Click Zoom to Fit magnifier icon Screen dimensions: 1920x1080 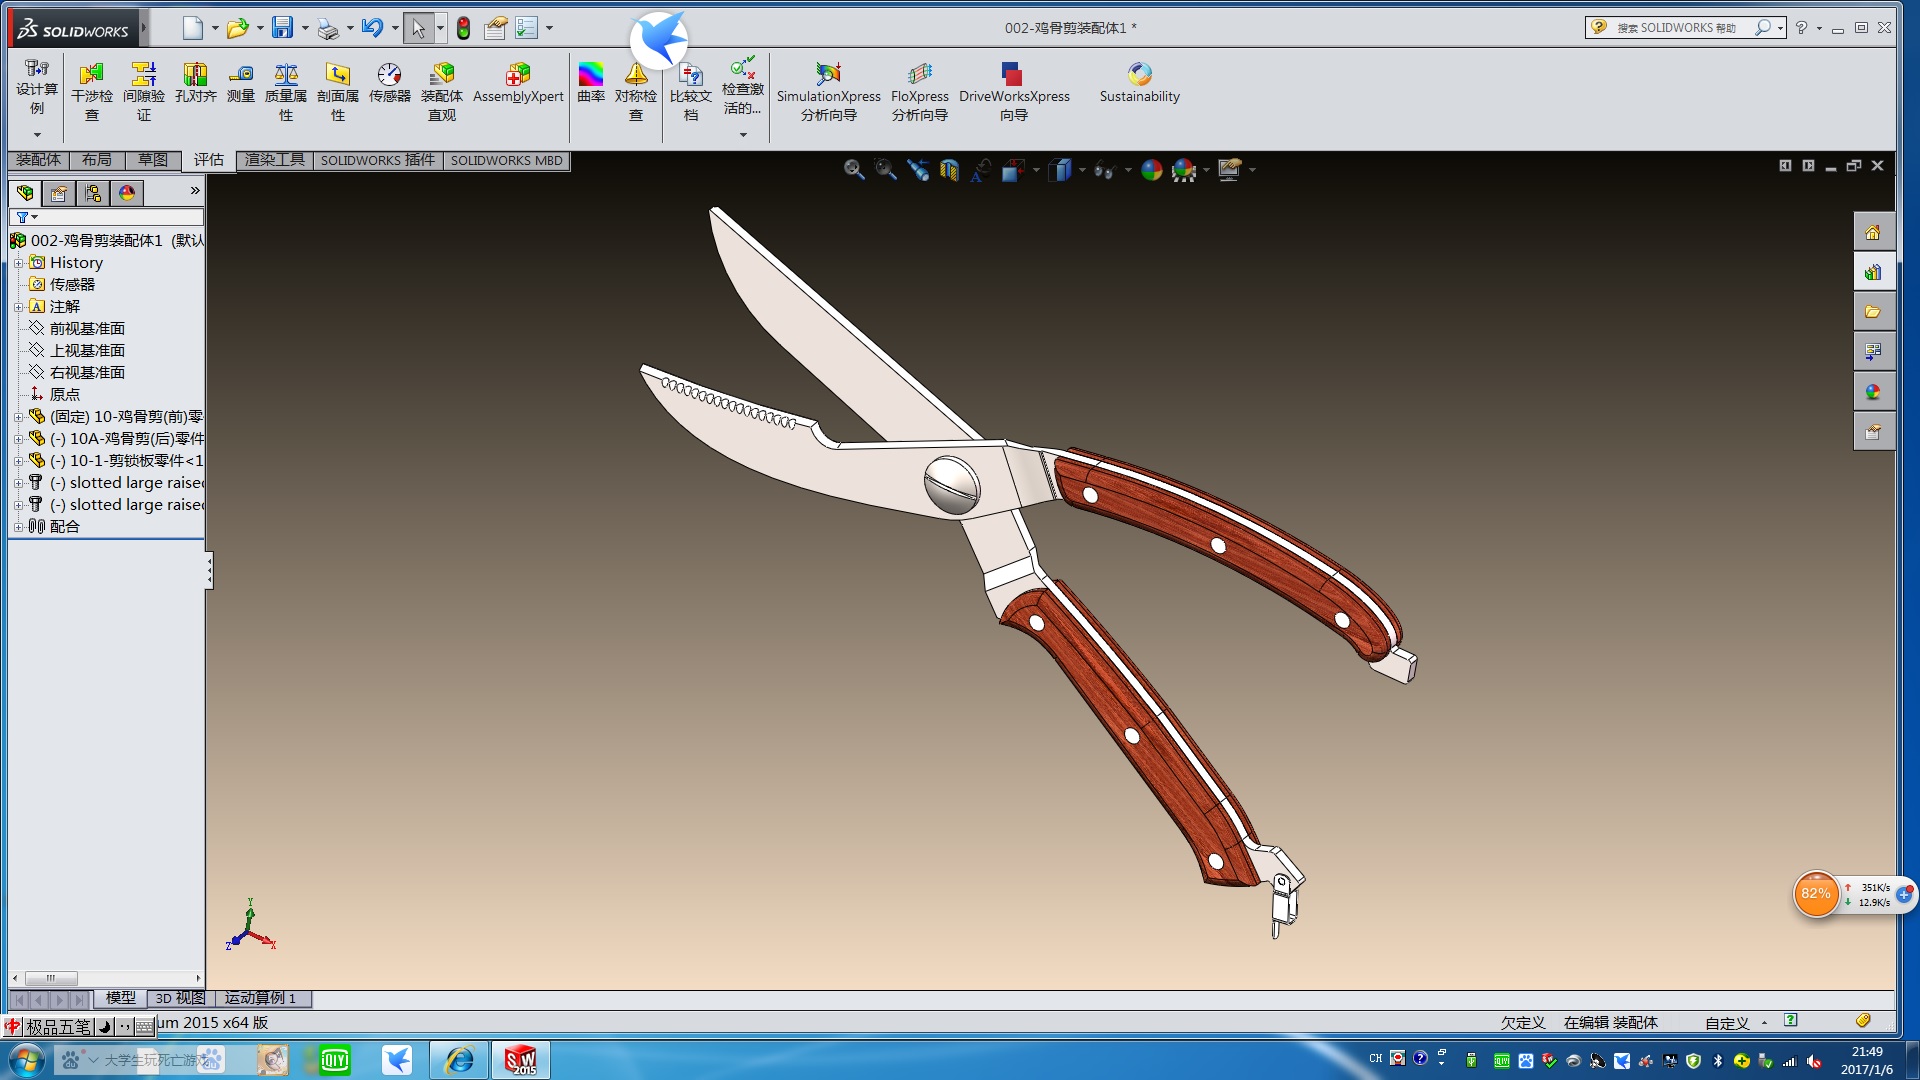[853, 170]
